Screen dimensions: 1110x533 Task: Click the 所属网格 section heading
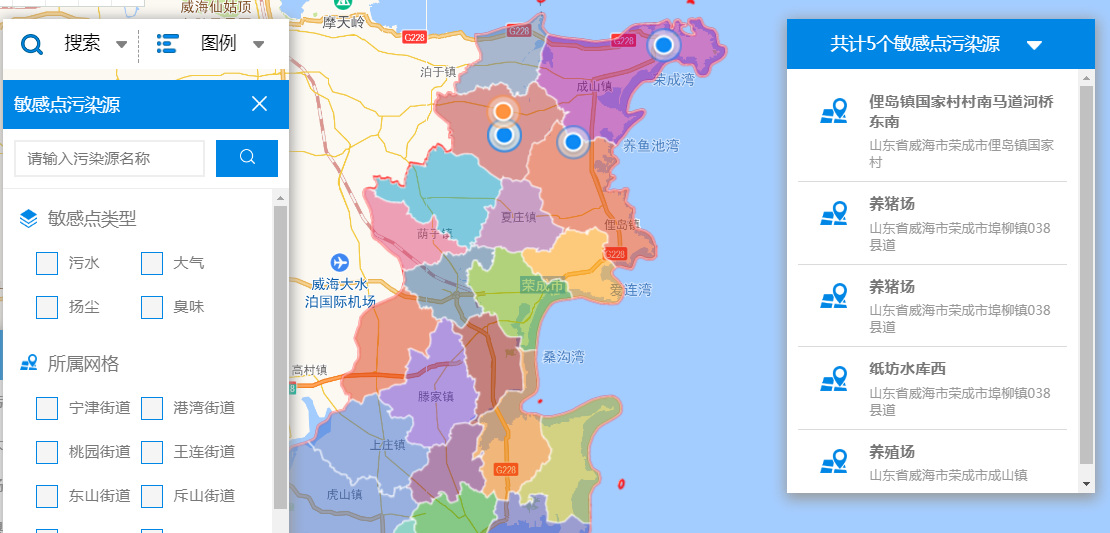[x=84, y=364]
